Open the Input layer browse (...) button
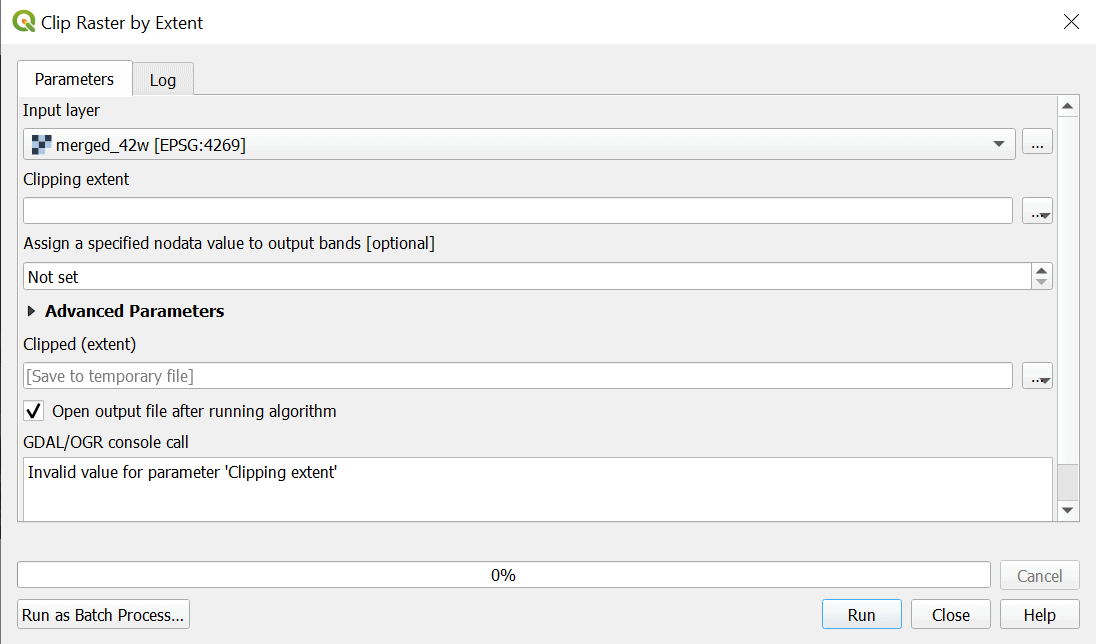 pos(1037,141)
